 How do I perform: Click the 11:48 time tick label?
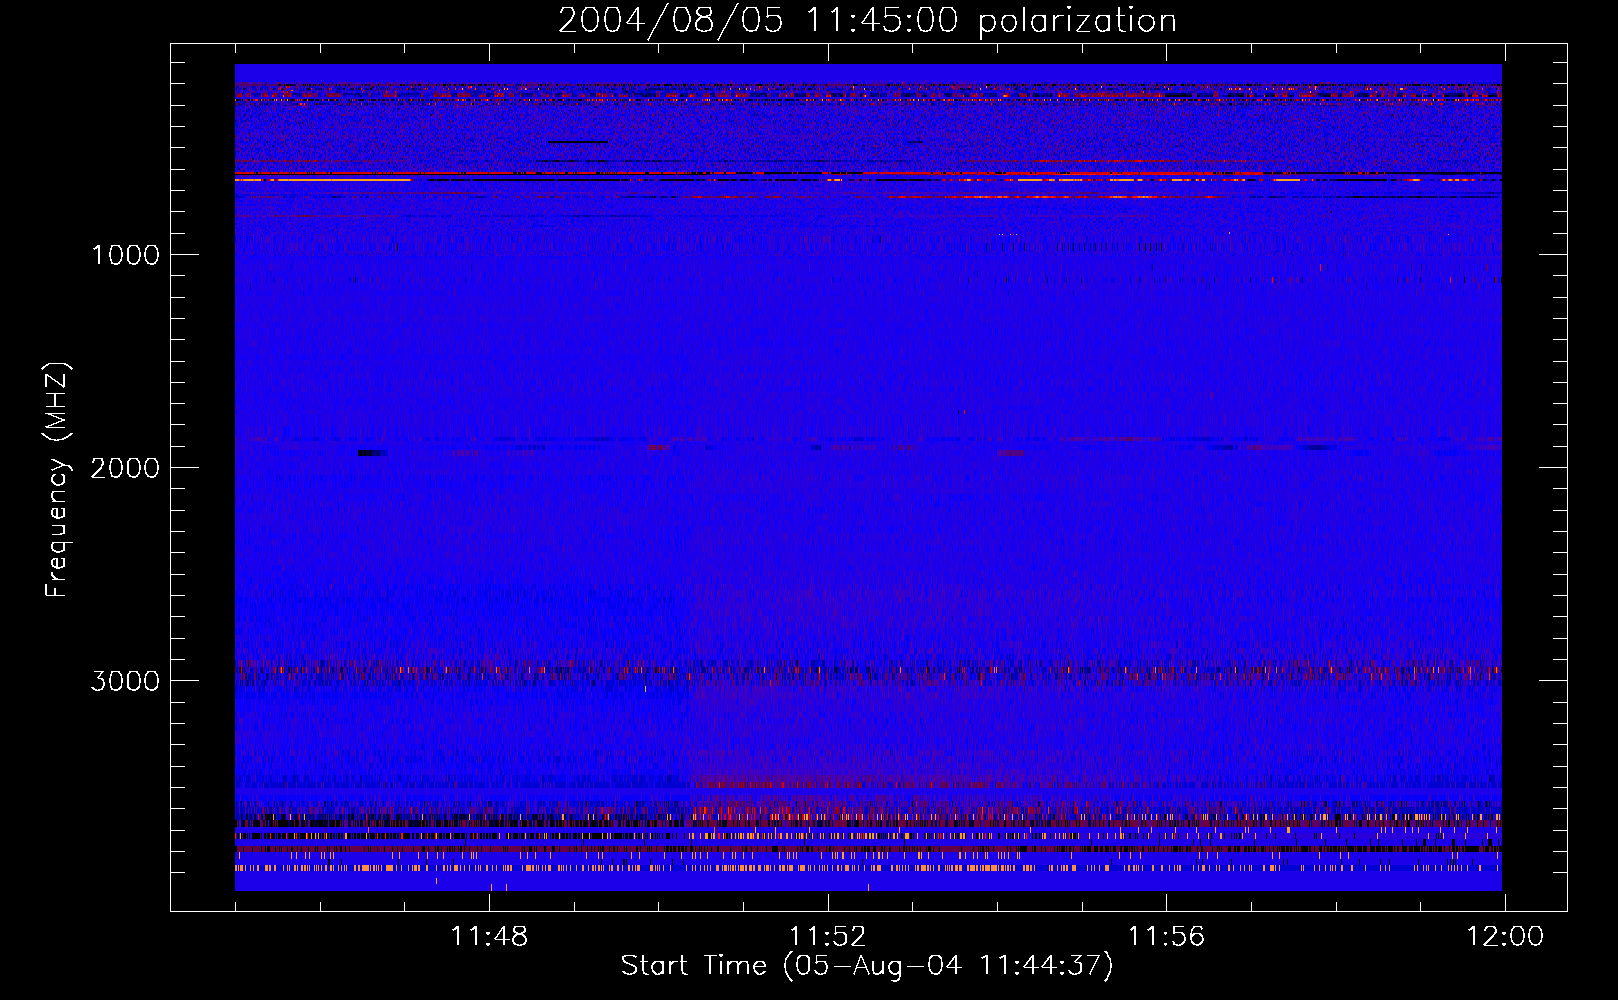tap(489, 937)
